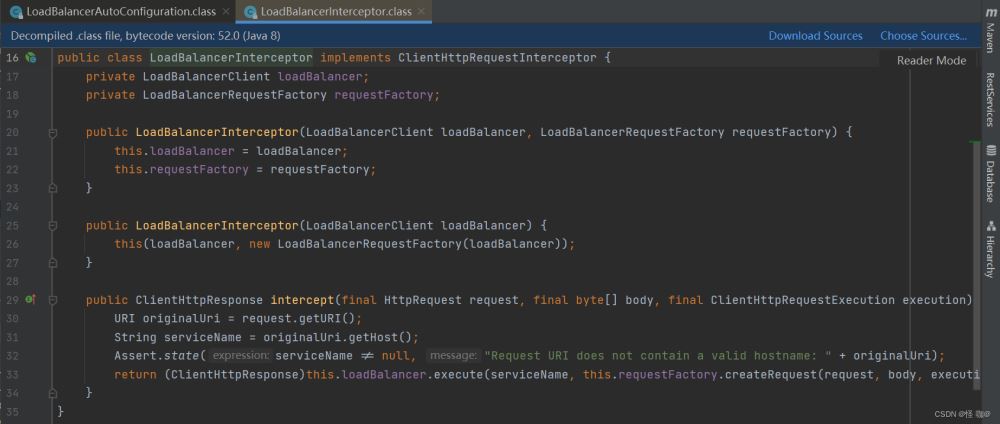Click the green marker on the editor scrollbar stripe

point(975,143)
